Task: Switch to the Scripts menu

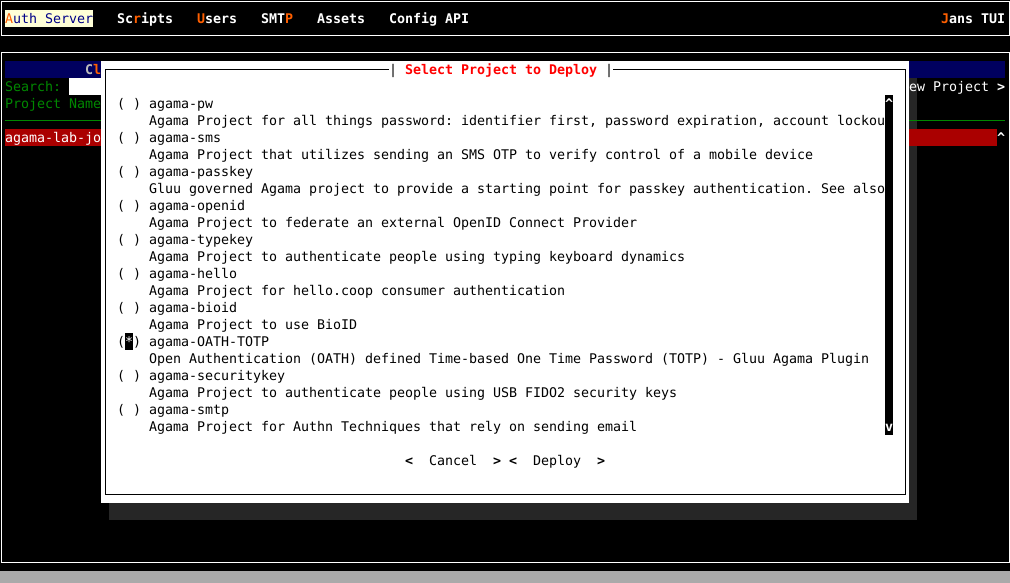Action: (145, 19)
